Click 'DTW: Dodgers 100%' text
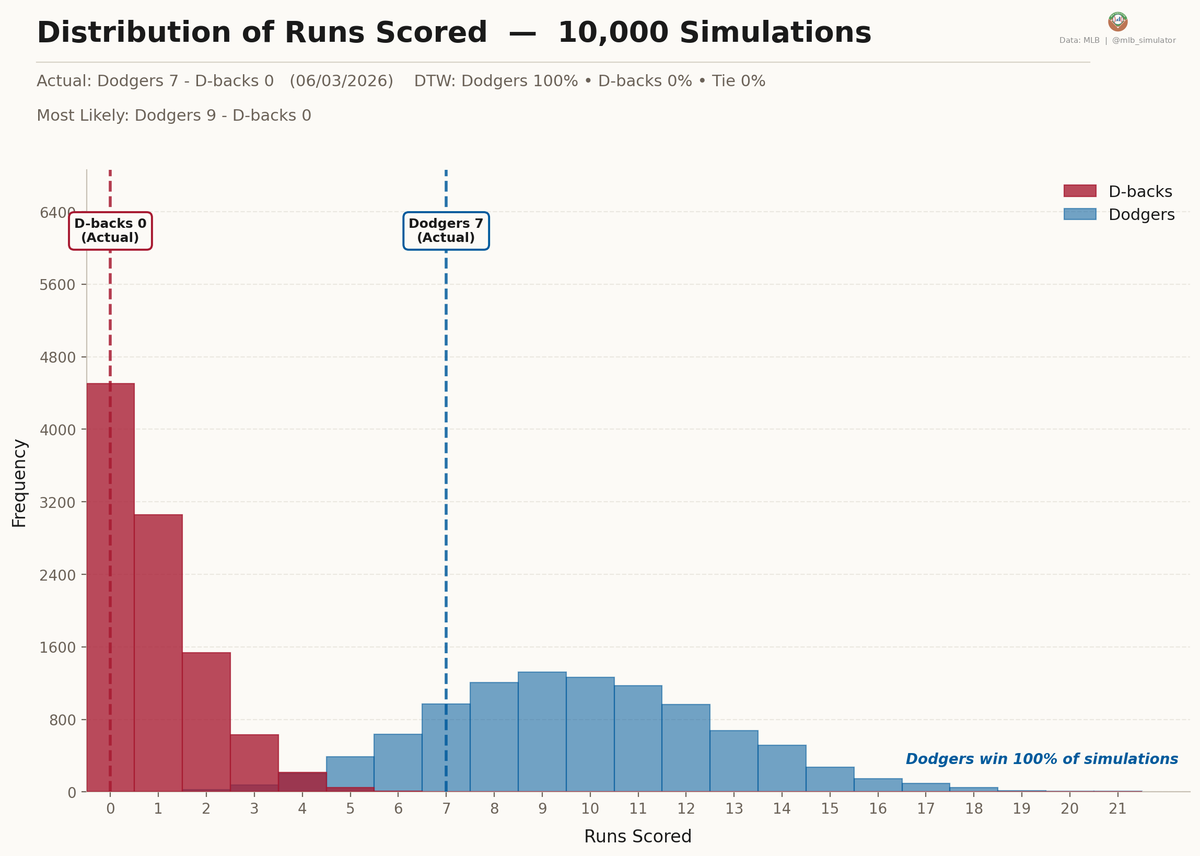The height and width of the screenshot is (856, 1200). pyautogui.click(x=496, y=81)
